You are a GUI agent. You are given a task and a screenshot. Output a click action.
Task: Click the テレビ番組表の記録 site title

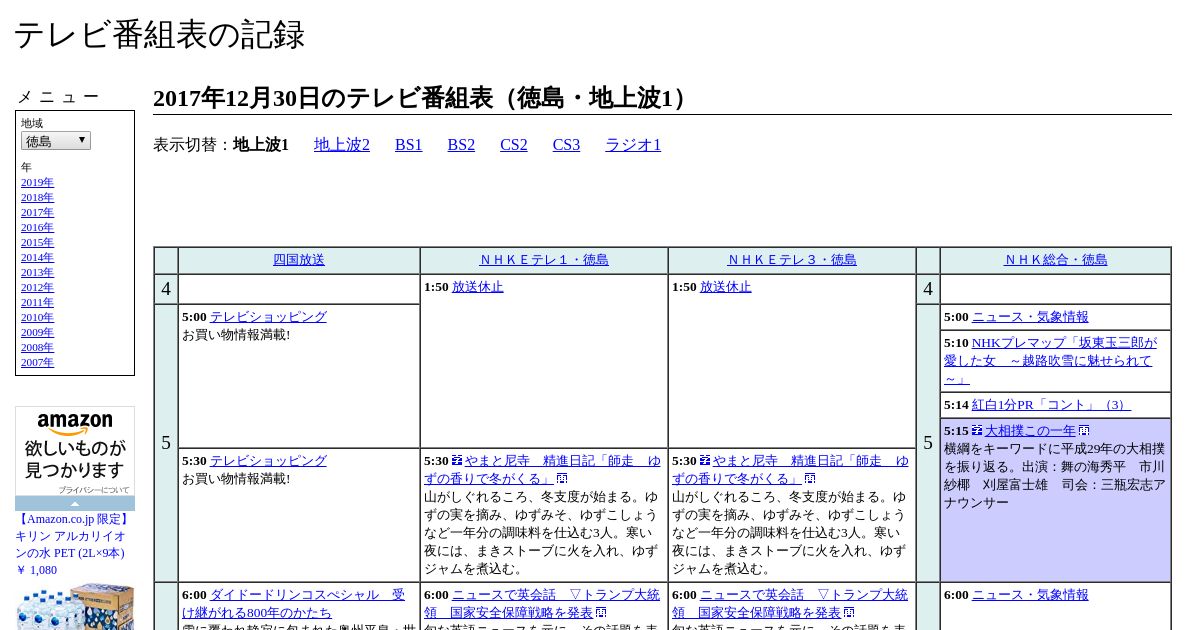[159, 35]
